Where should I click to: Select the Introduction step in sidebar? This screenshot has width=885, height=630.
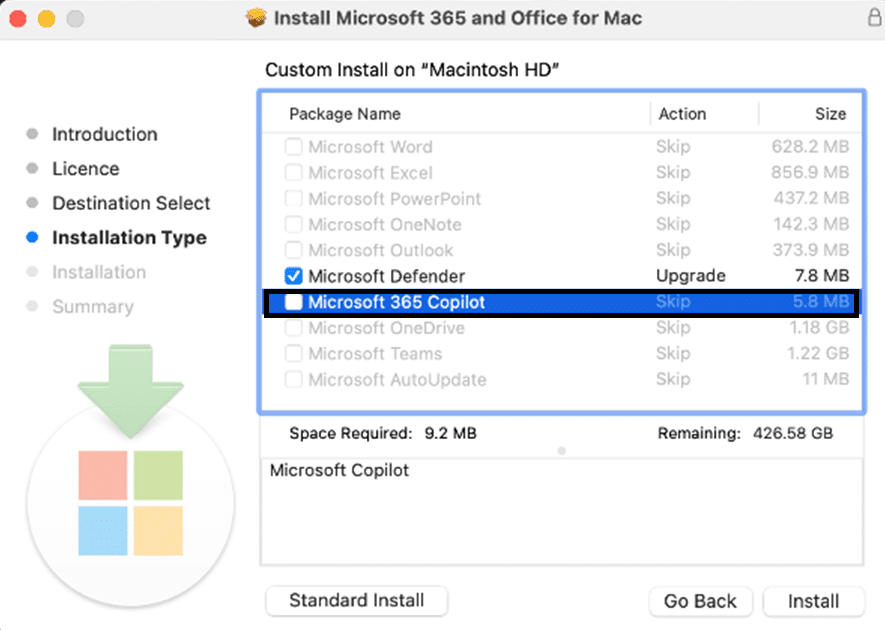click(104, 134)
